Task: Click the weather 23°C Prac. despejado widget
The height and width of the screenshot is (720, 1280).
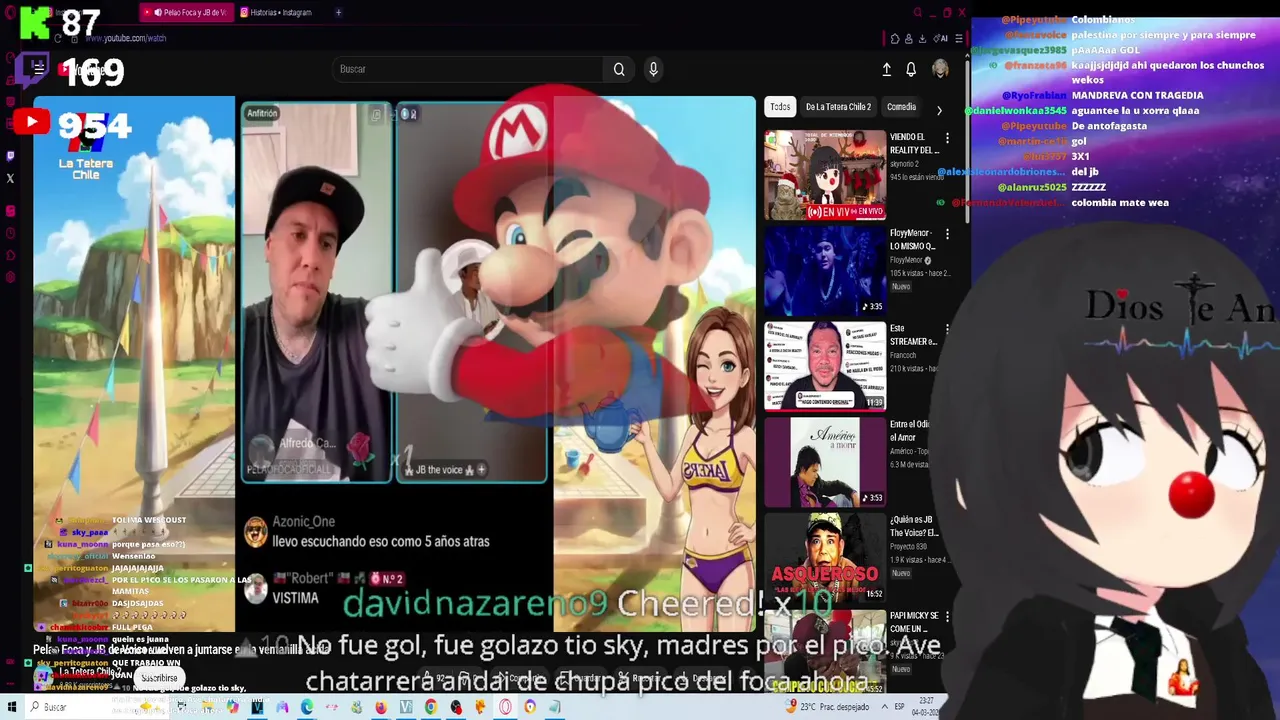Action: (x=828, y=707)
